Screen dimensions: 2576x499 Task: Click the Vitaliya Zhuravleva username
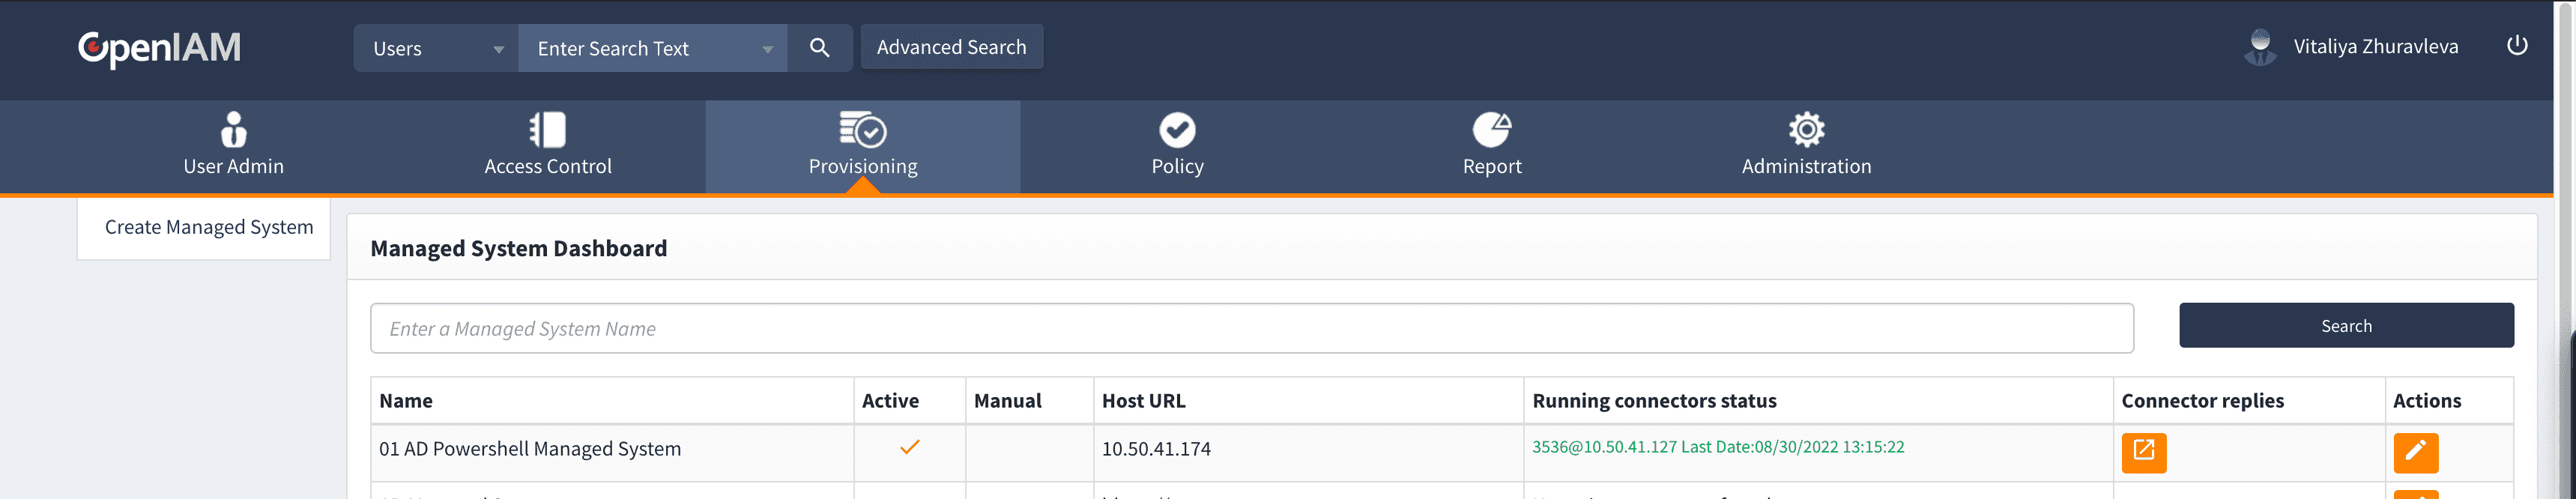(2375, 47)
